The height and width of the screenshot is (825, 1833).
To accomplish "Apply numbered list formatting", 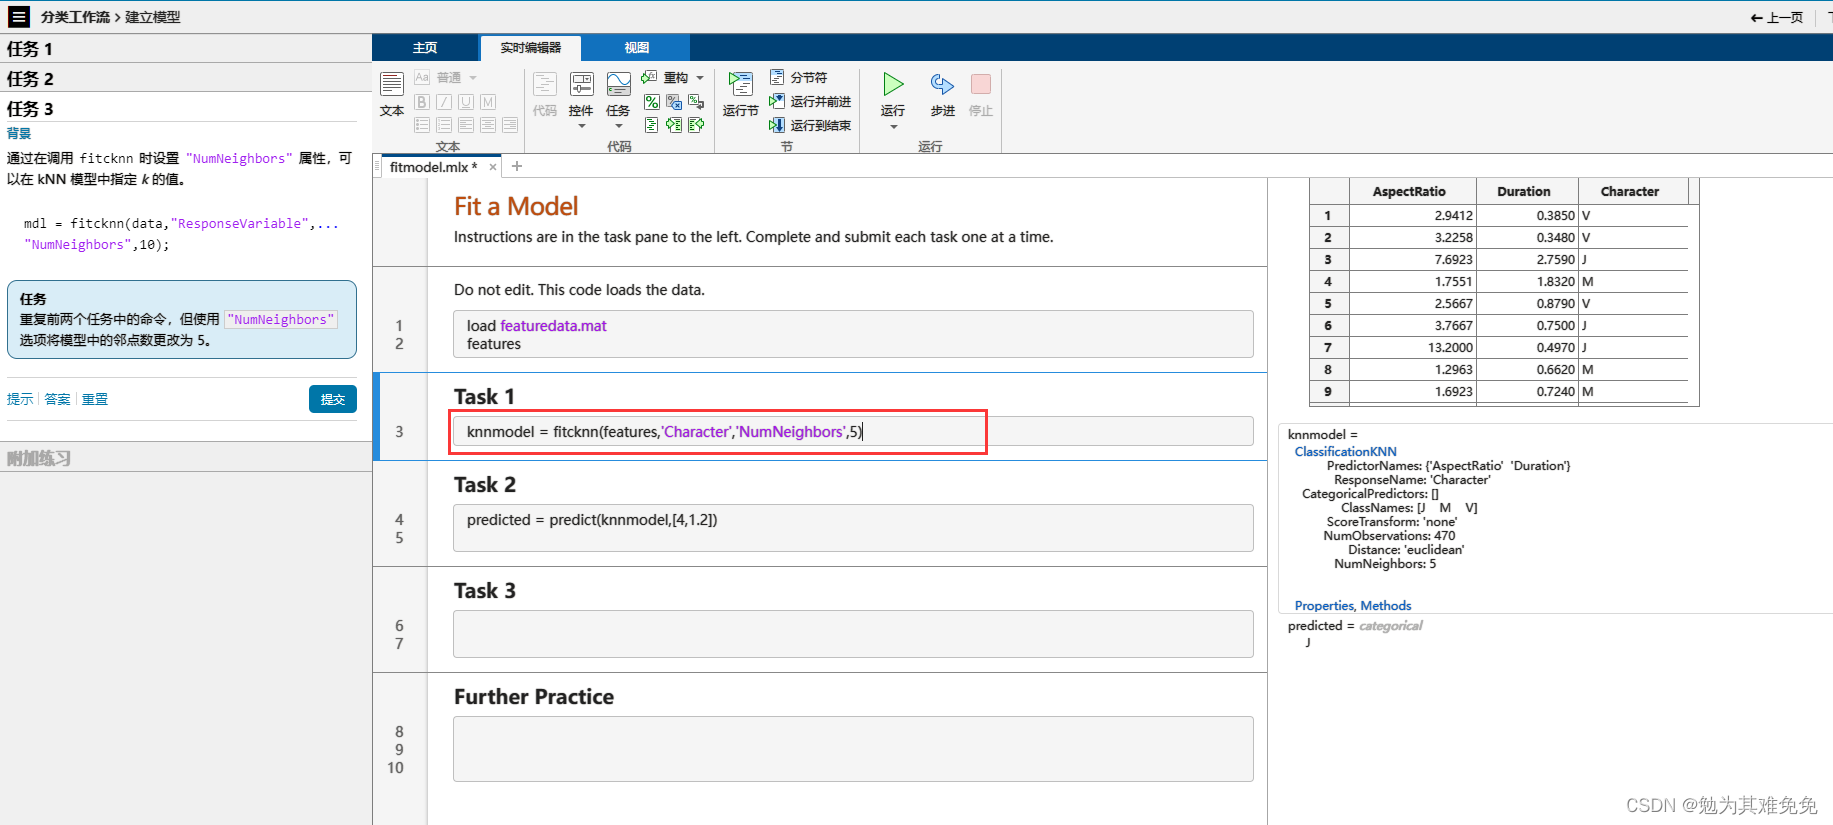I will 444,125.
